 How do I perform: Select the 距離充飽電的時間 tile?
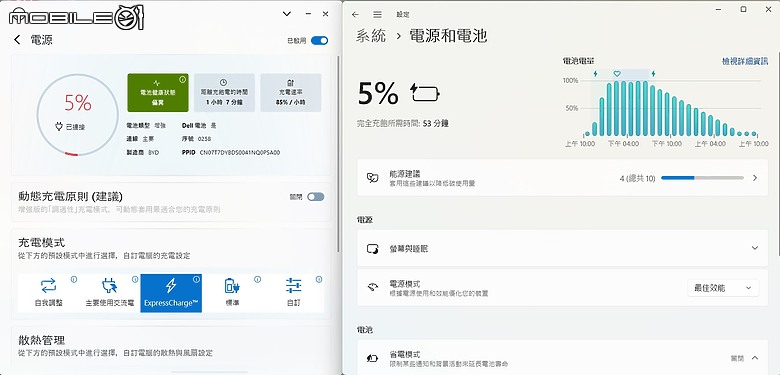pos(224,93)
